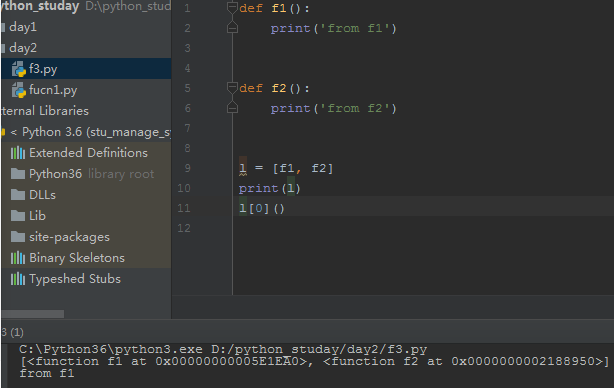Click the fold end marker on line 6
The image size is (614, 388).
click(232, 108)
